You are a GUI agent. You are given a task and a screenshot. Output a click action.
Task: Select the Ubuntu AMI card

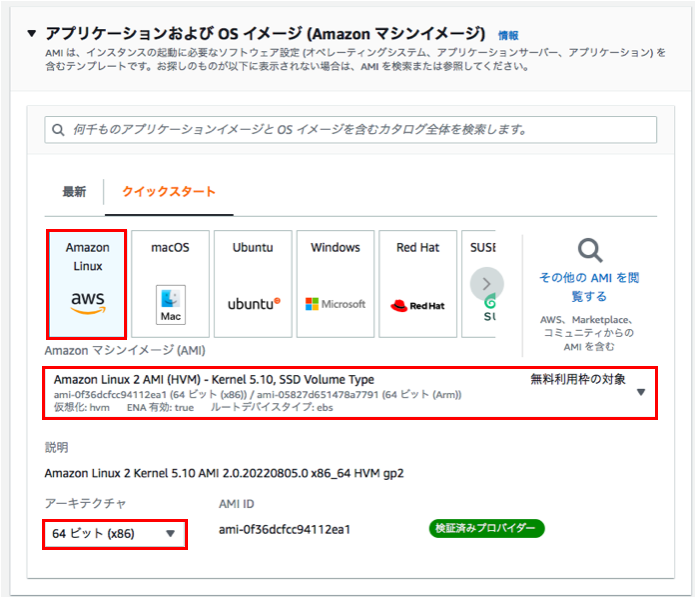pyautogui.click(x=253, y=284)
